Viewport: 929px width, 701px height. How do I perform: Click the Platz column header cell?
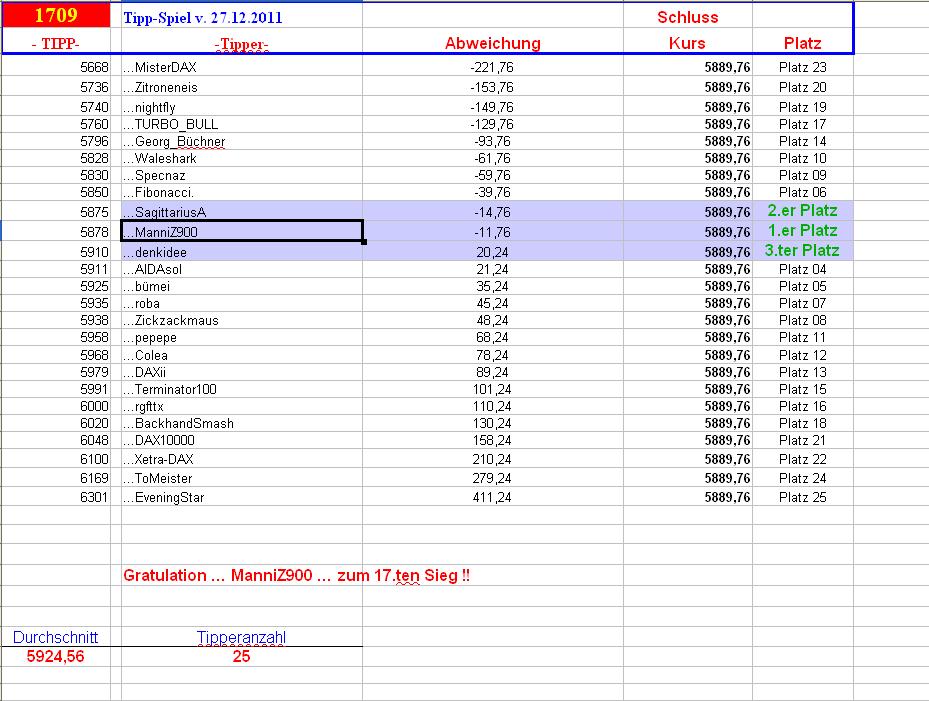(x=802, y=43)
